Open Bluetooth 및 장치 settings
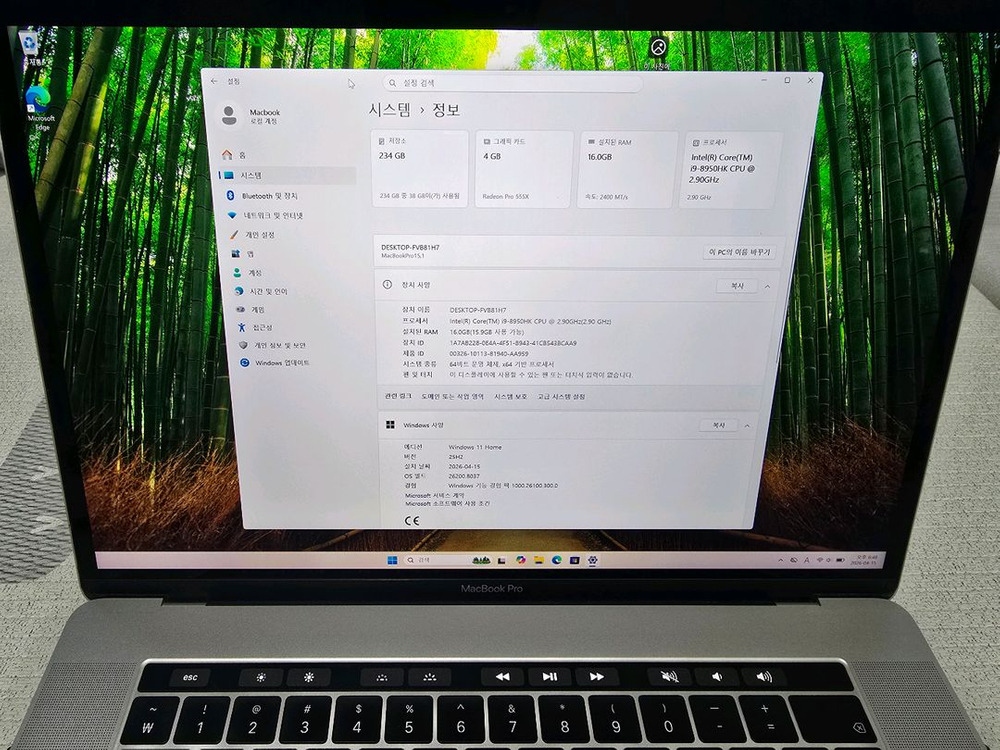This screenshot has width=1000, height=750. pyautogui.click(x=268, y=196)
